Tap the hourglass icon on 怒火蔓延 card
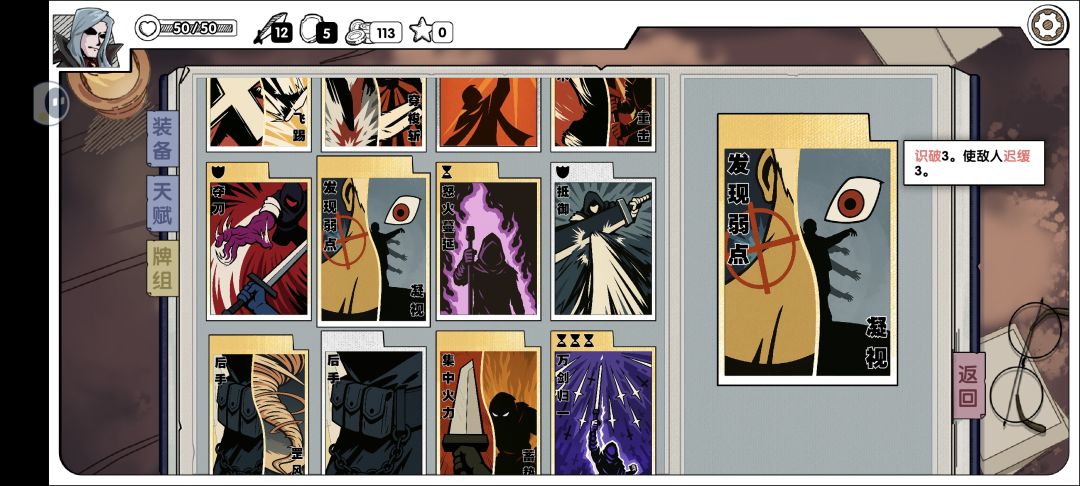The width and height of the screenshot is (1080, 486). point(447,171)
